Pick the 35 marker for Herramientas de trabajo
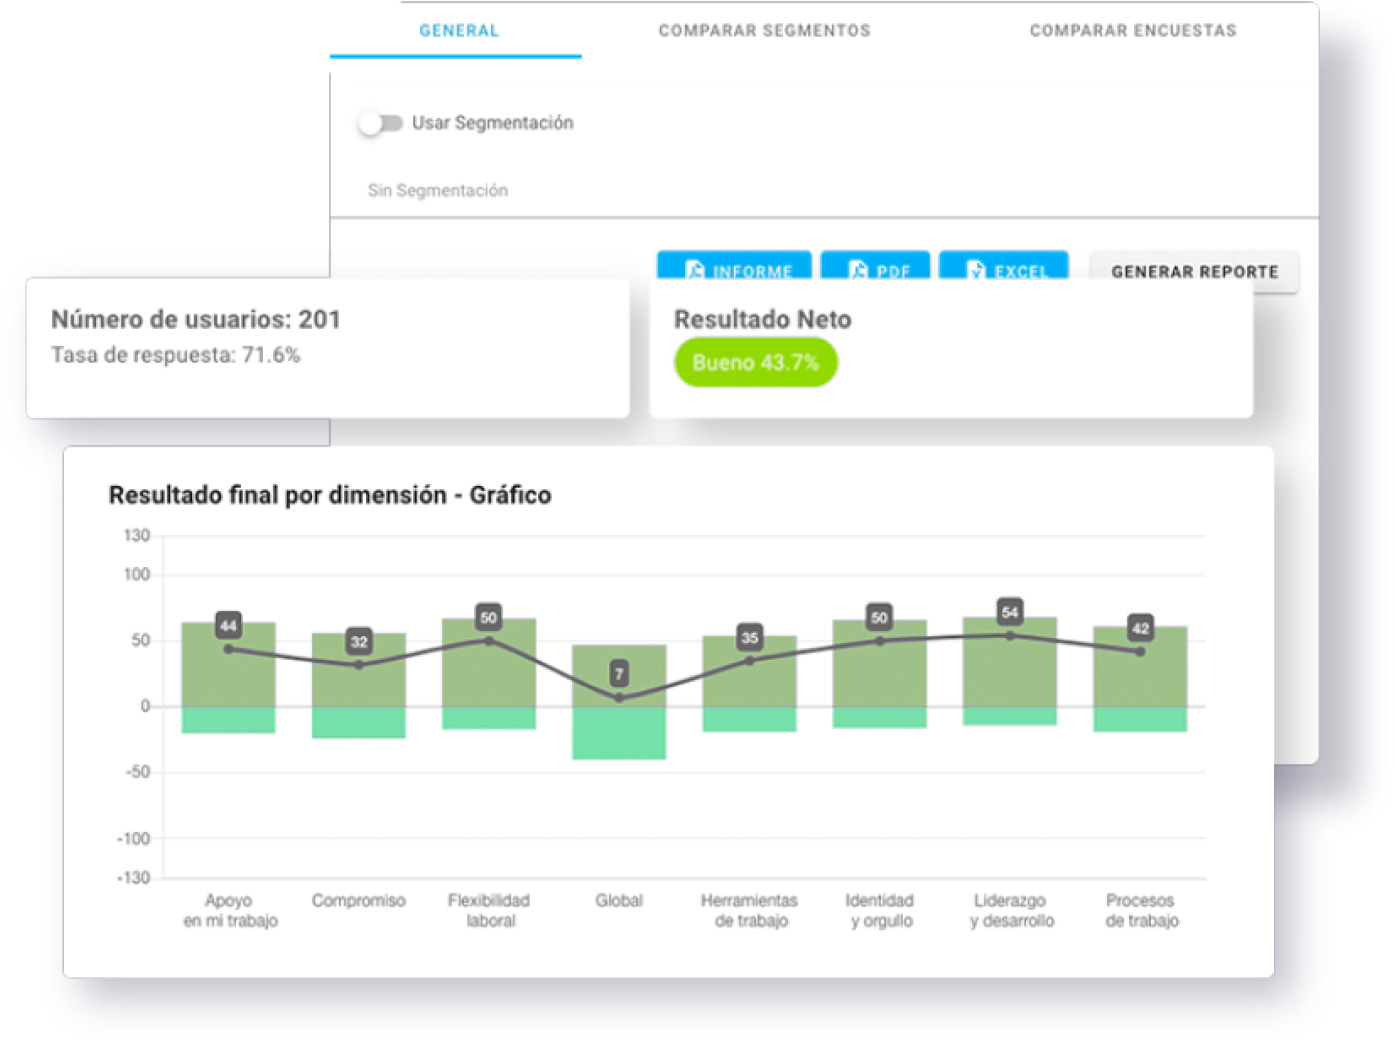Screen dimensions: 1394x1041 click(749, 637)
